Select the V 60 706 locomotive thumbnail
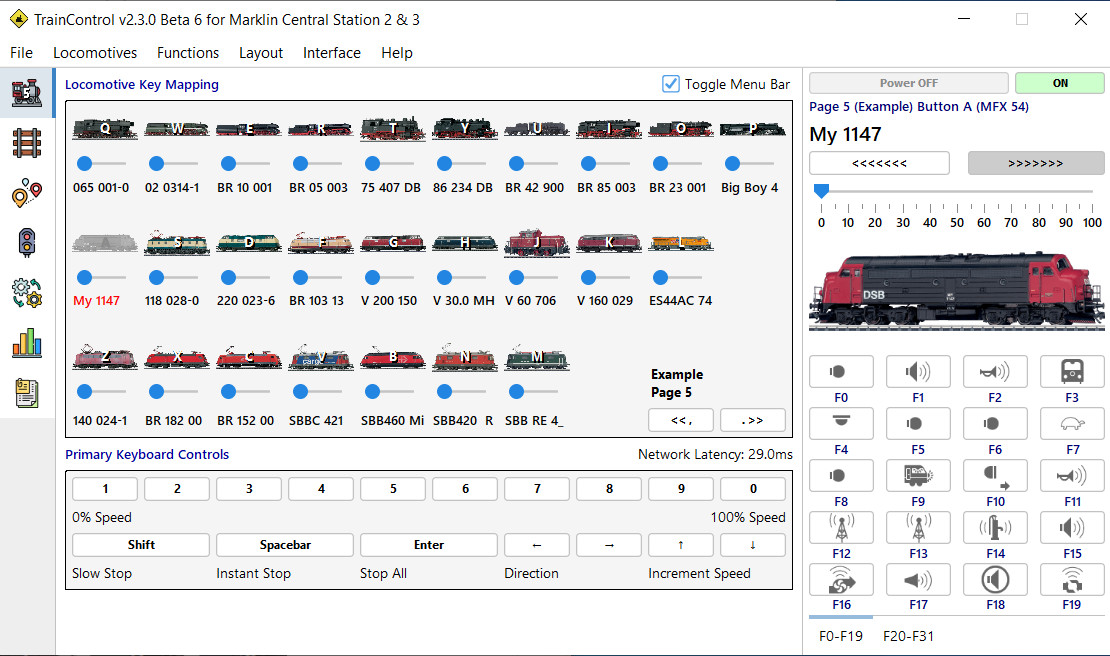The image size is (1110, 656). (536, 243)
